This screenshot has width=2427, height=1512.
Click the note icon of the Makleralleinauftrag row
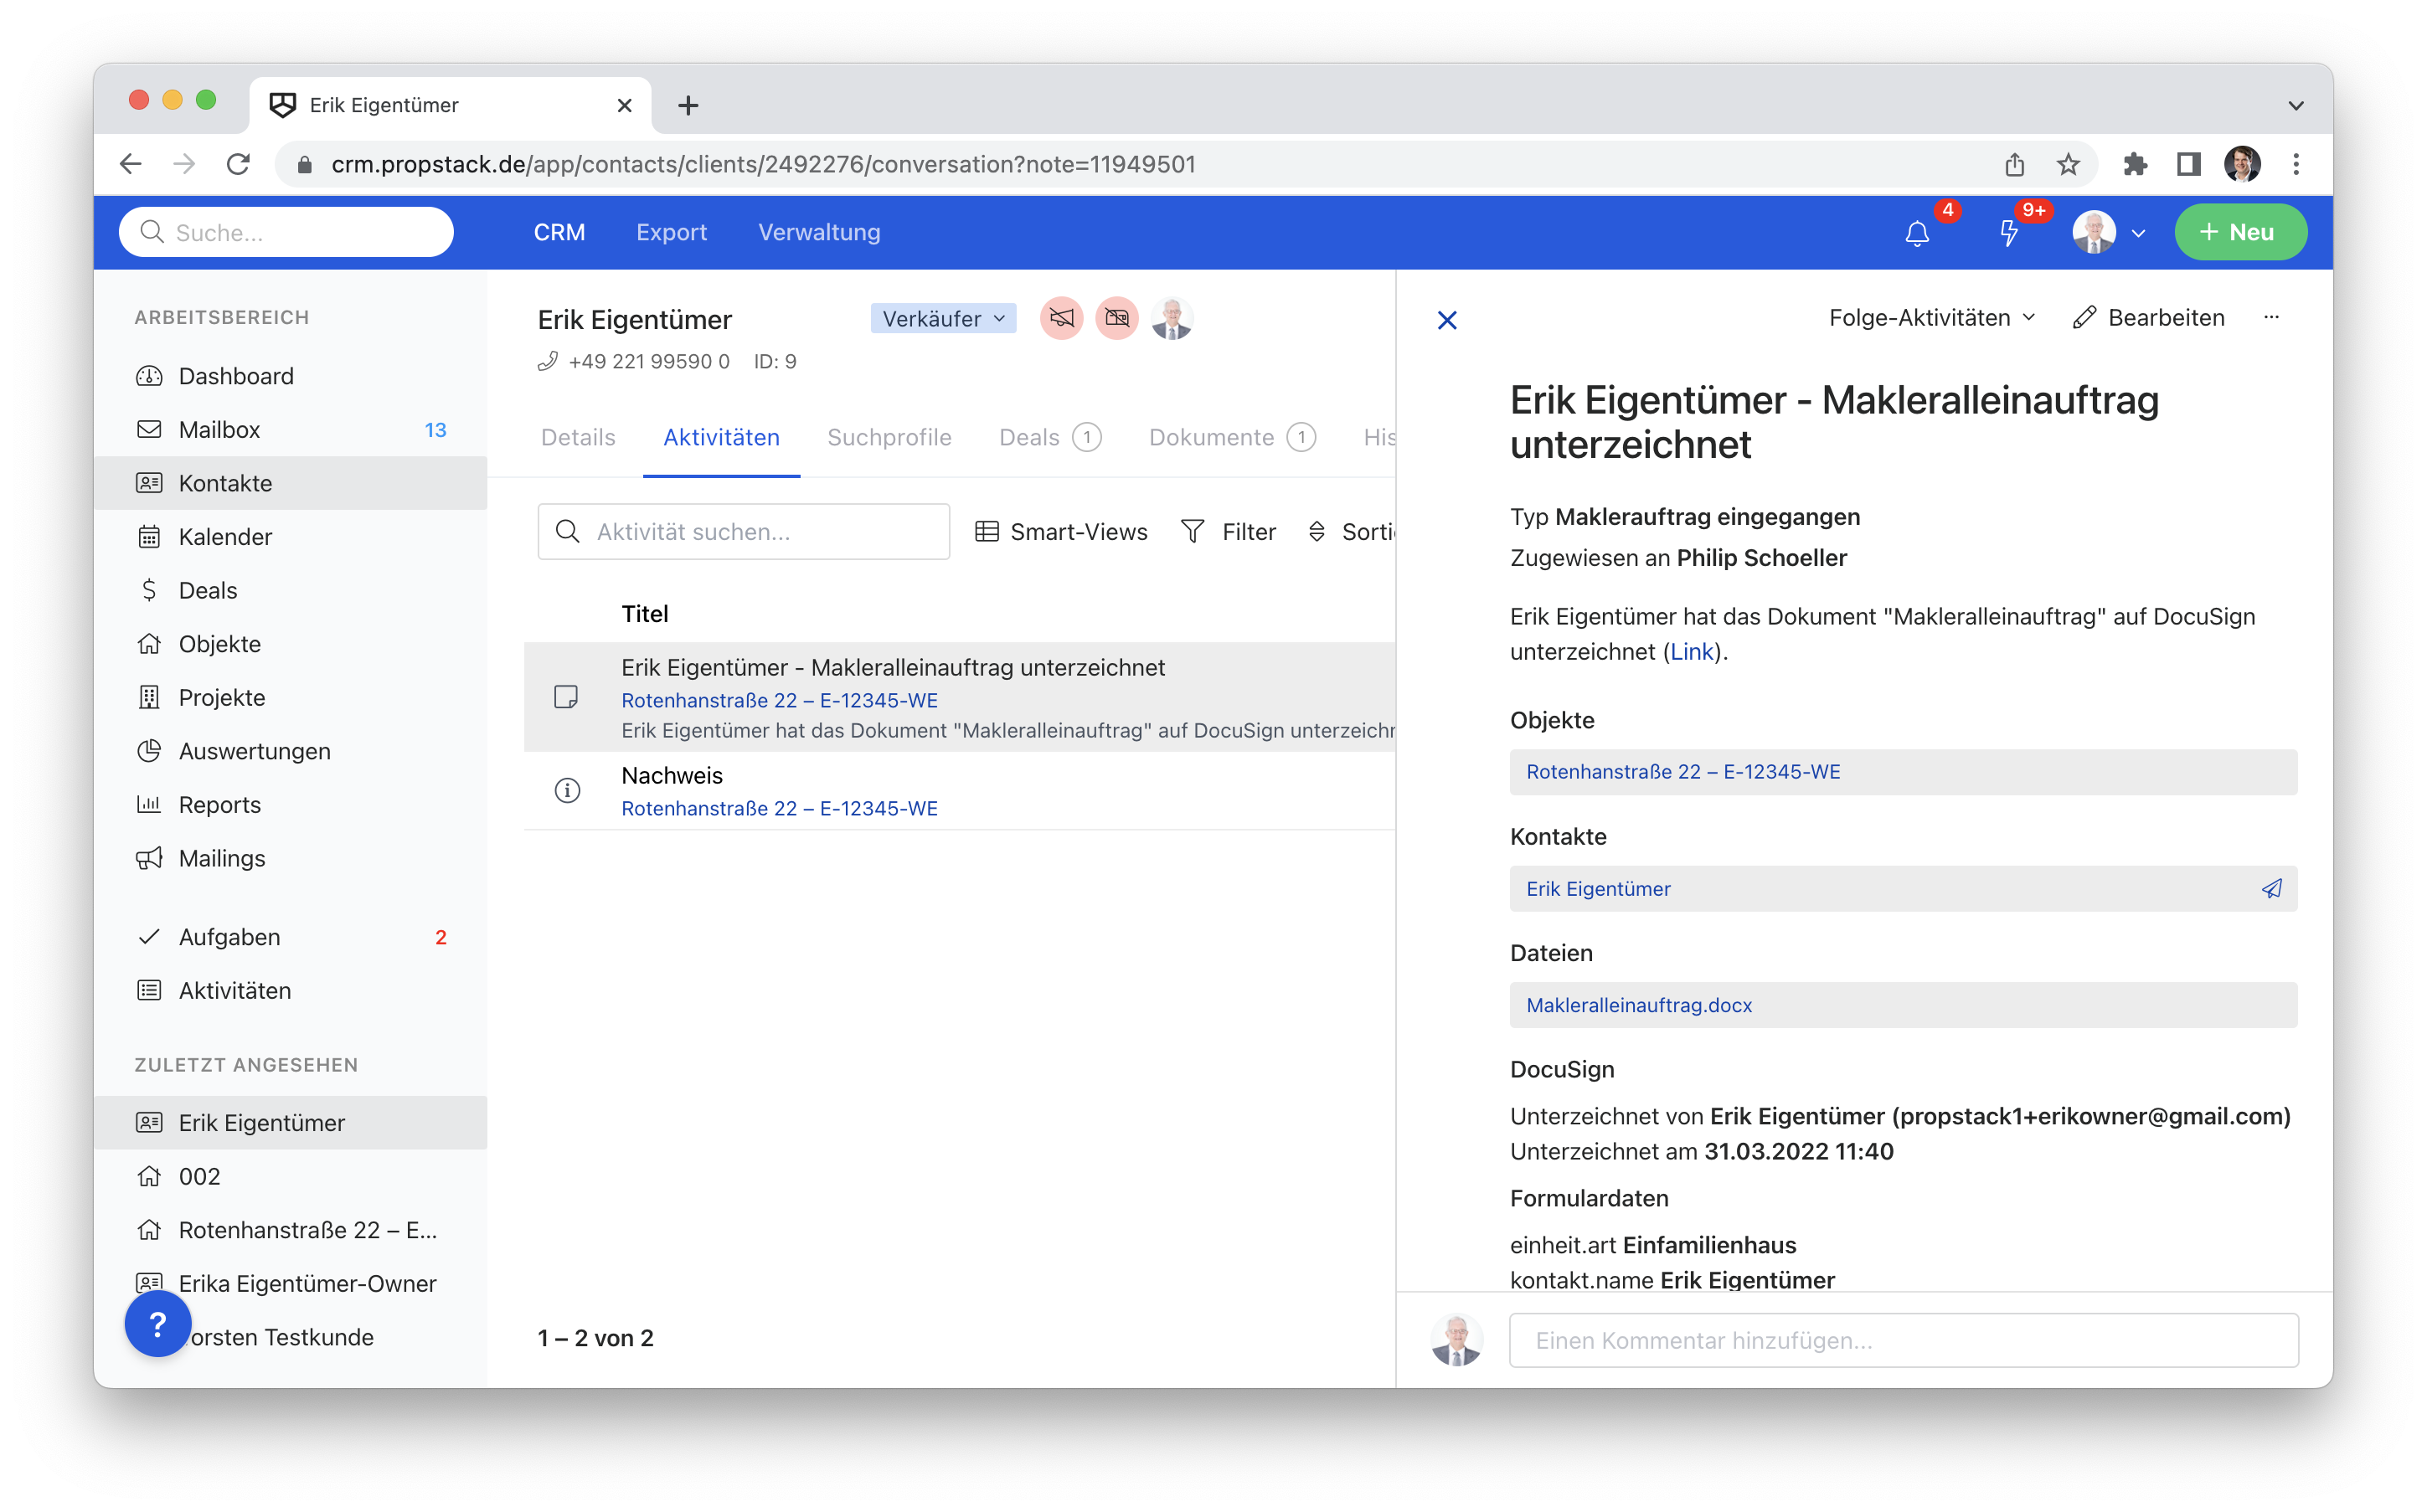[566, 697]
